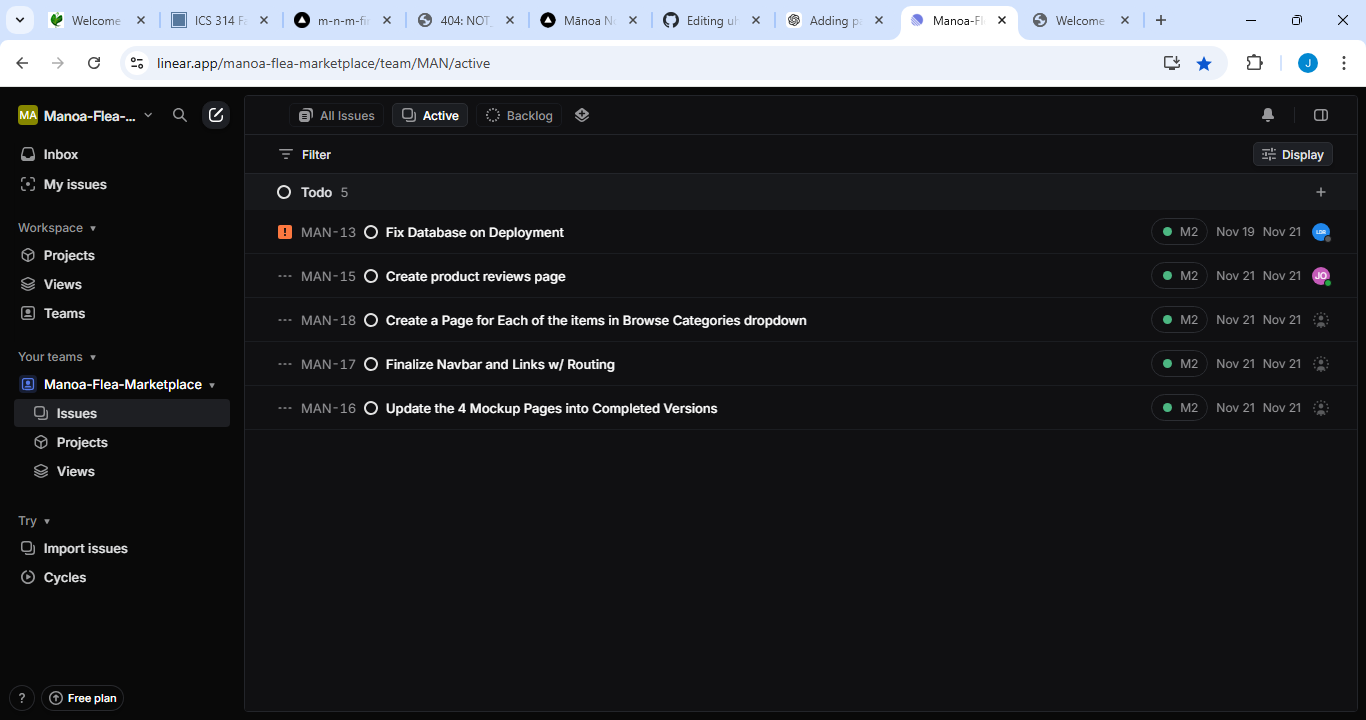Switch to All Issues tab
The width and height of the screenshot is (1366, 720).
tap(337, 115)
